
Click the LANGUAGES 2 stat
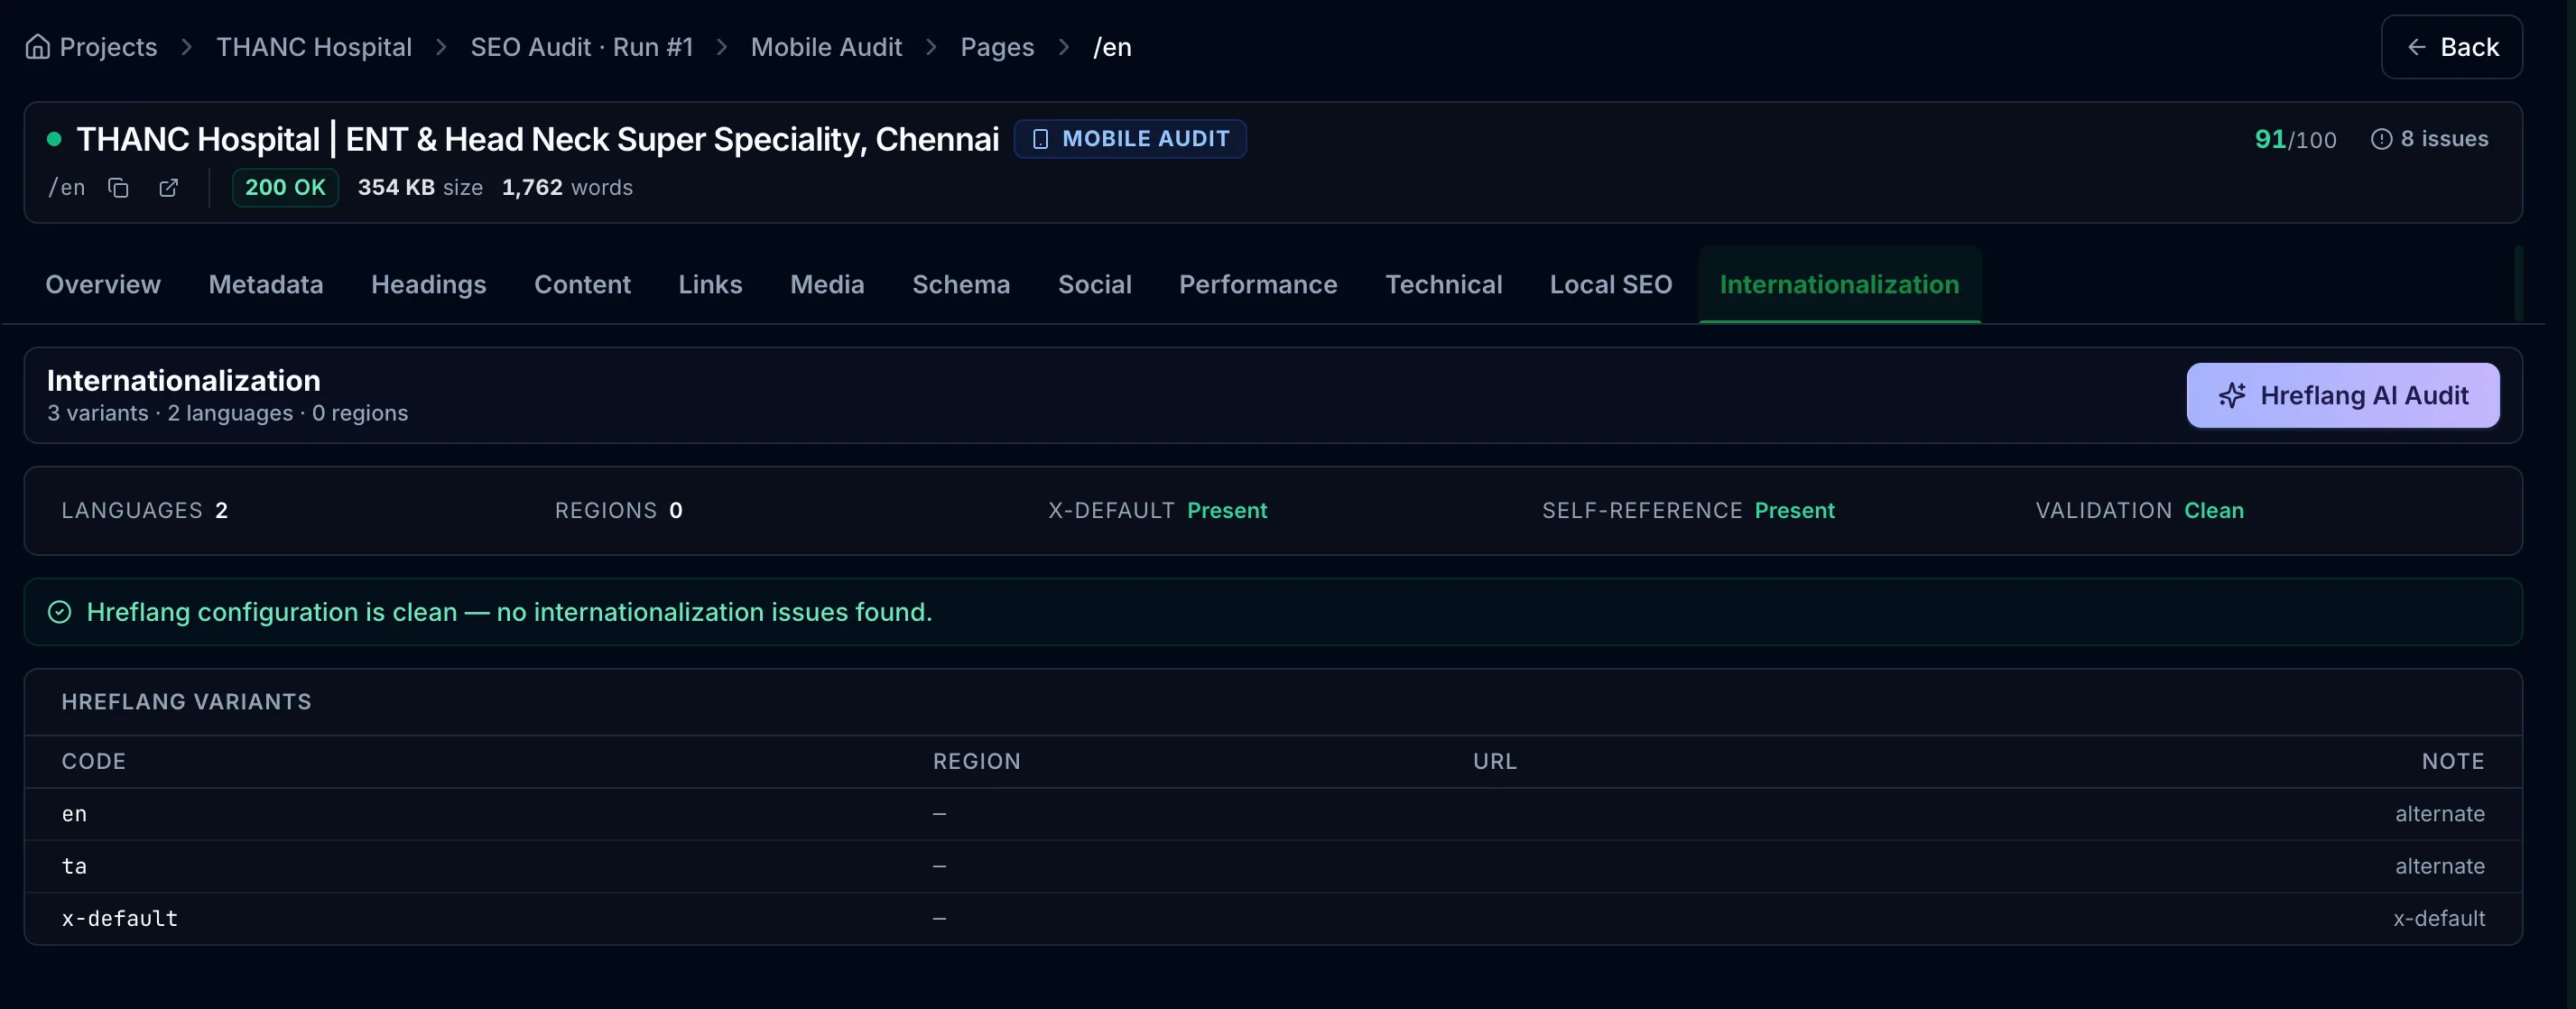point(145,511)
